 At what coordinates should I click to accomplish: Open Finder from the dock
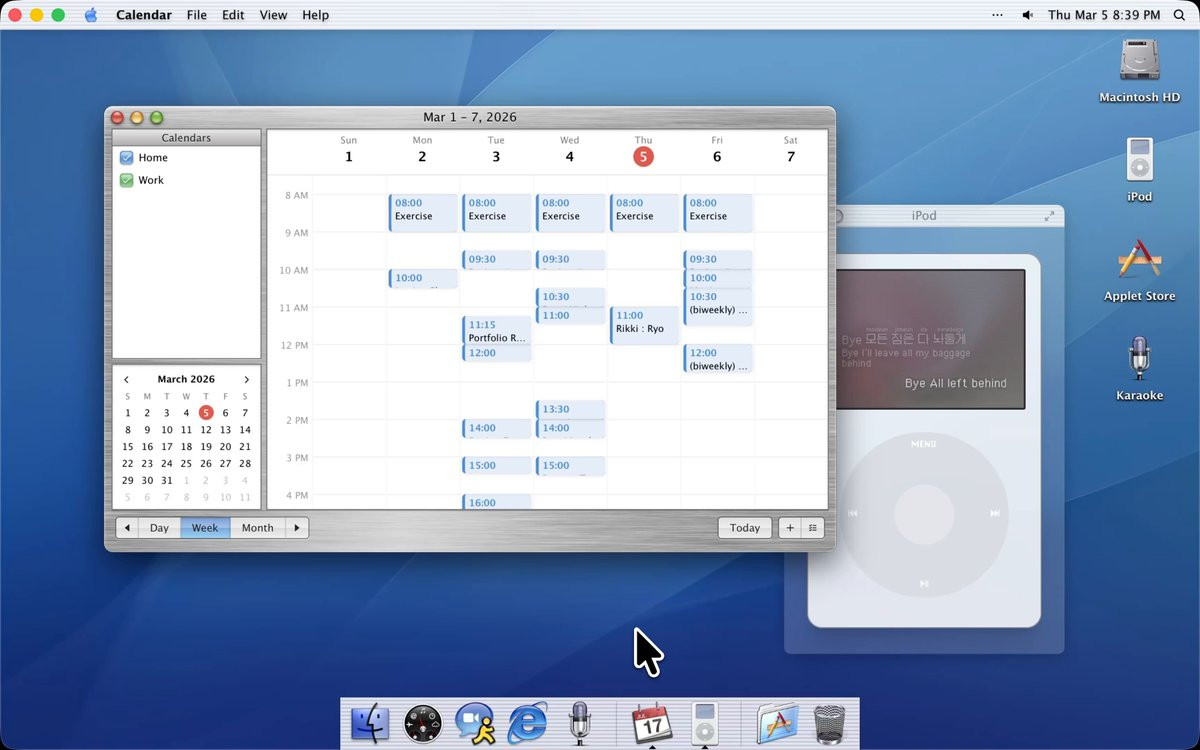(371, 723)
